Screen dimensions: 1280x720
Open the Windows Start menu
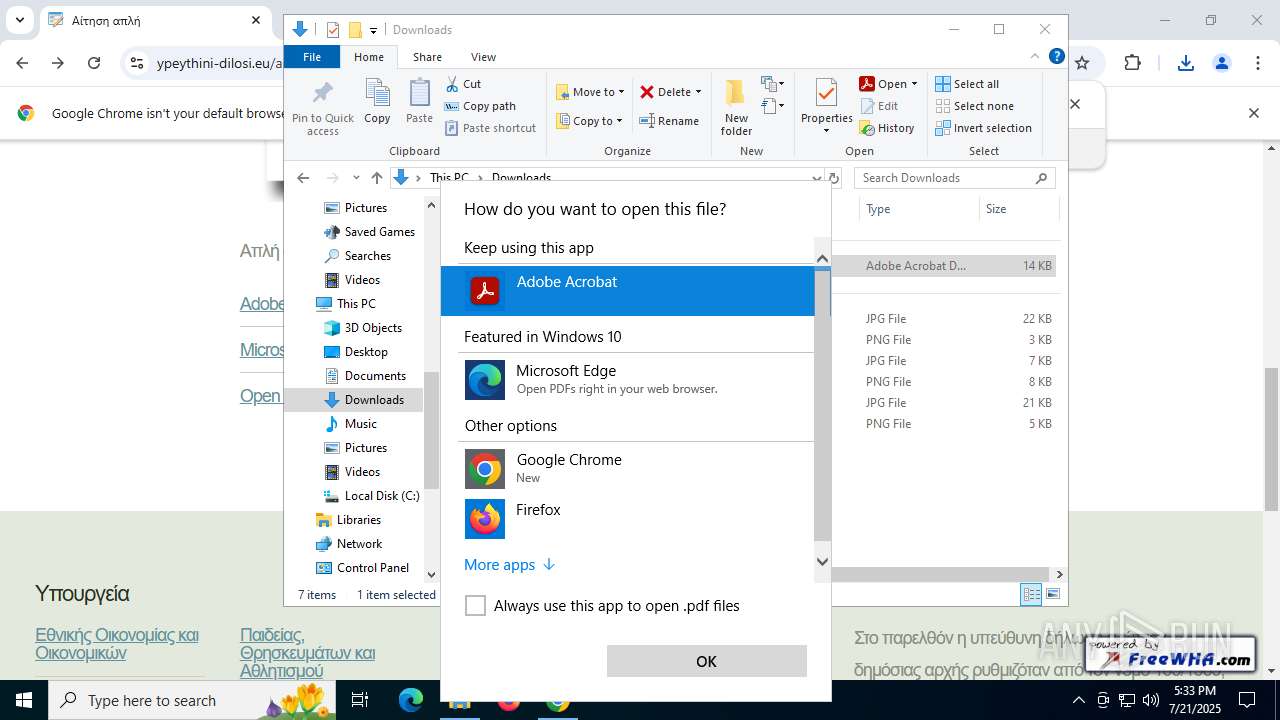click(x=24, y=700)
